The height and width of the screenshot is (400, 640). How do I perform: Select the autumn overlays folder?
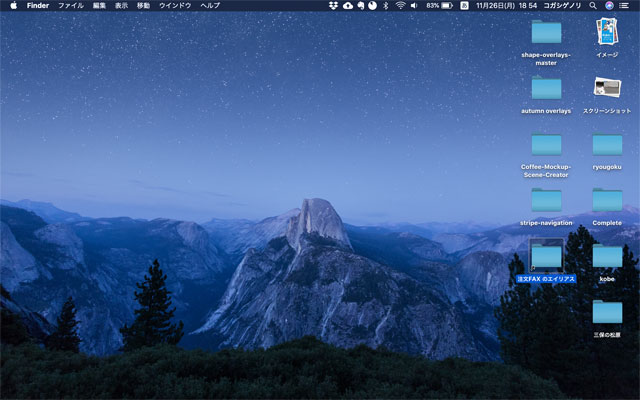546,87
